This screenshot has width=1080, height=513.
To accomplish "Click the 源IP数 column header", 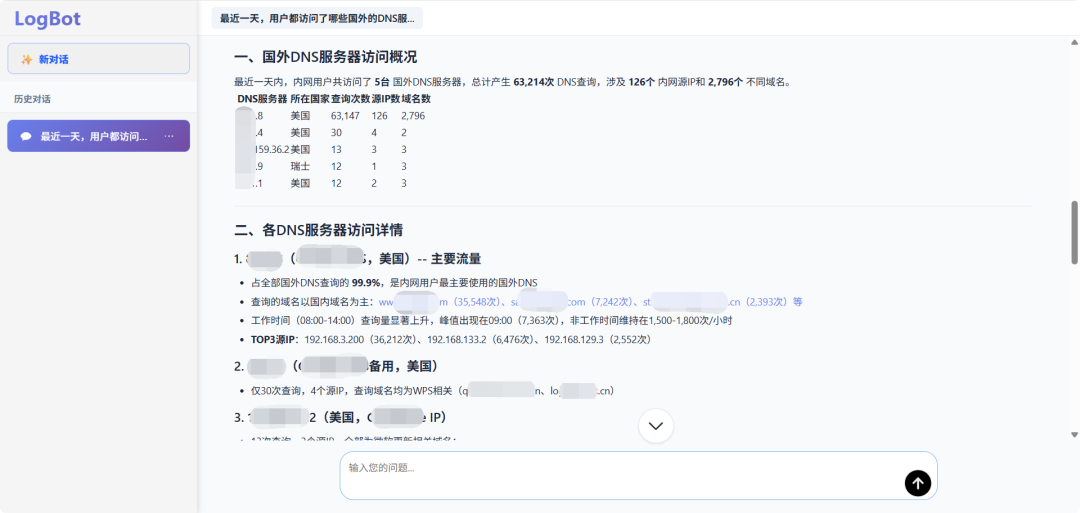I will (x=386, y=98).
